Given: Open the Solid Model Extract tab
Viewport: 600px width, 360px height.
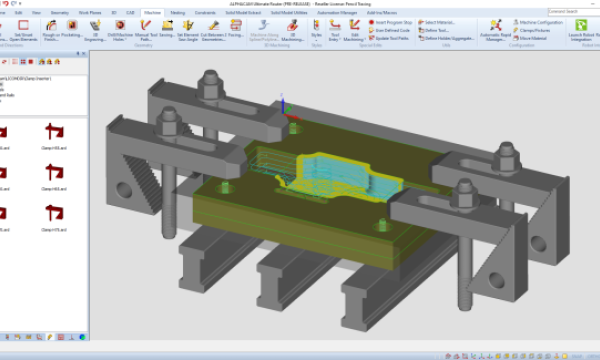Looking at the screenshot, I should 243,13.
